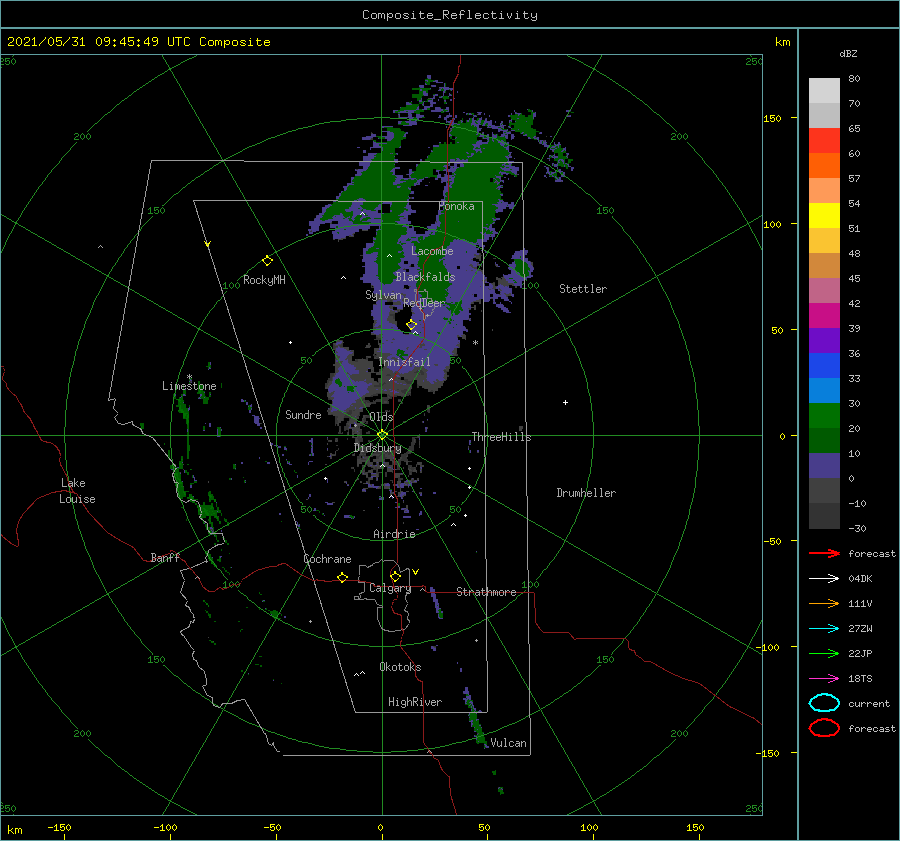Screen dimensions: 900x841
Task: Click the RockyMH label
Action: 264,280
